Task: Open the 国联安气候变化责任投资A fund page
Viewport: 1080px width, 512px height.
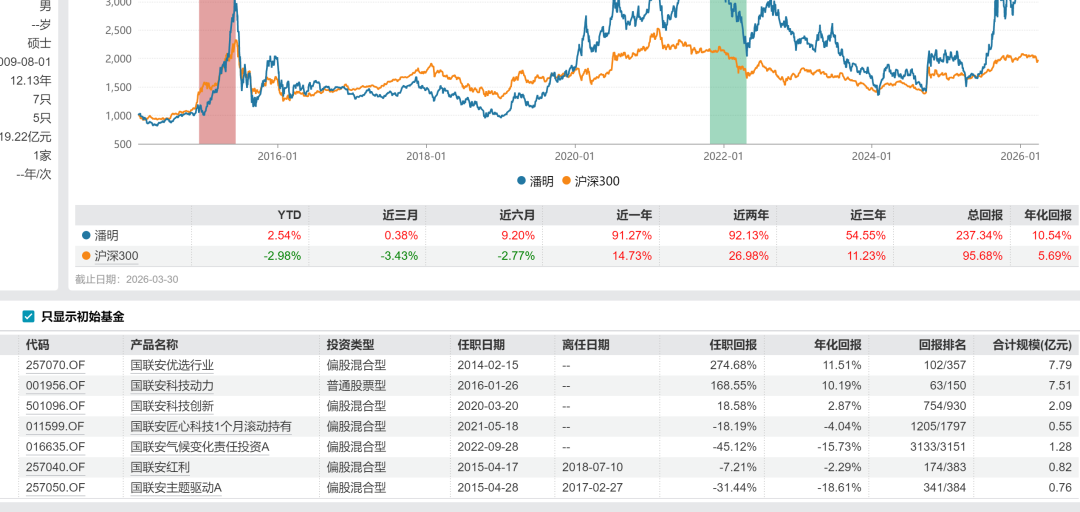Action: 200,446
